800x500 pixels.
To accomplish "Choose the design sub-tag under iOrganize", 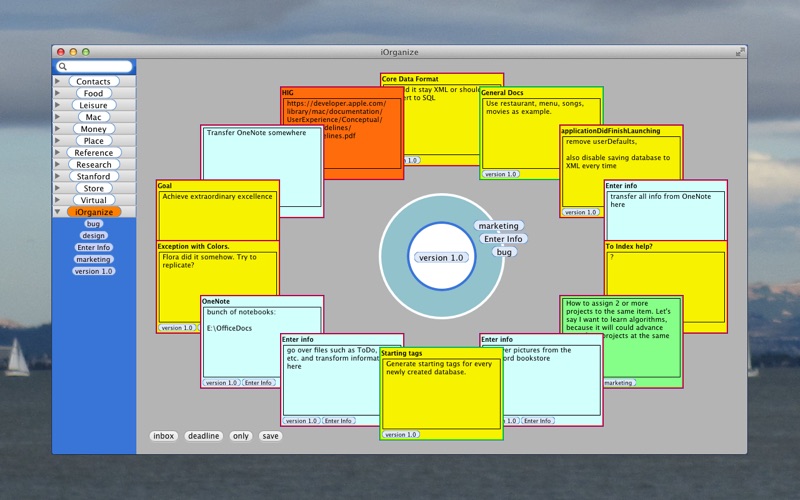I will tap(93, 236).
